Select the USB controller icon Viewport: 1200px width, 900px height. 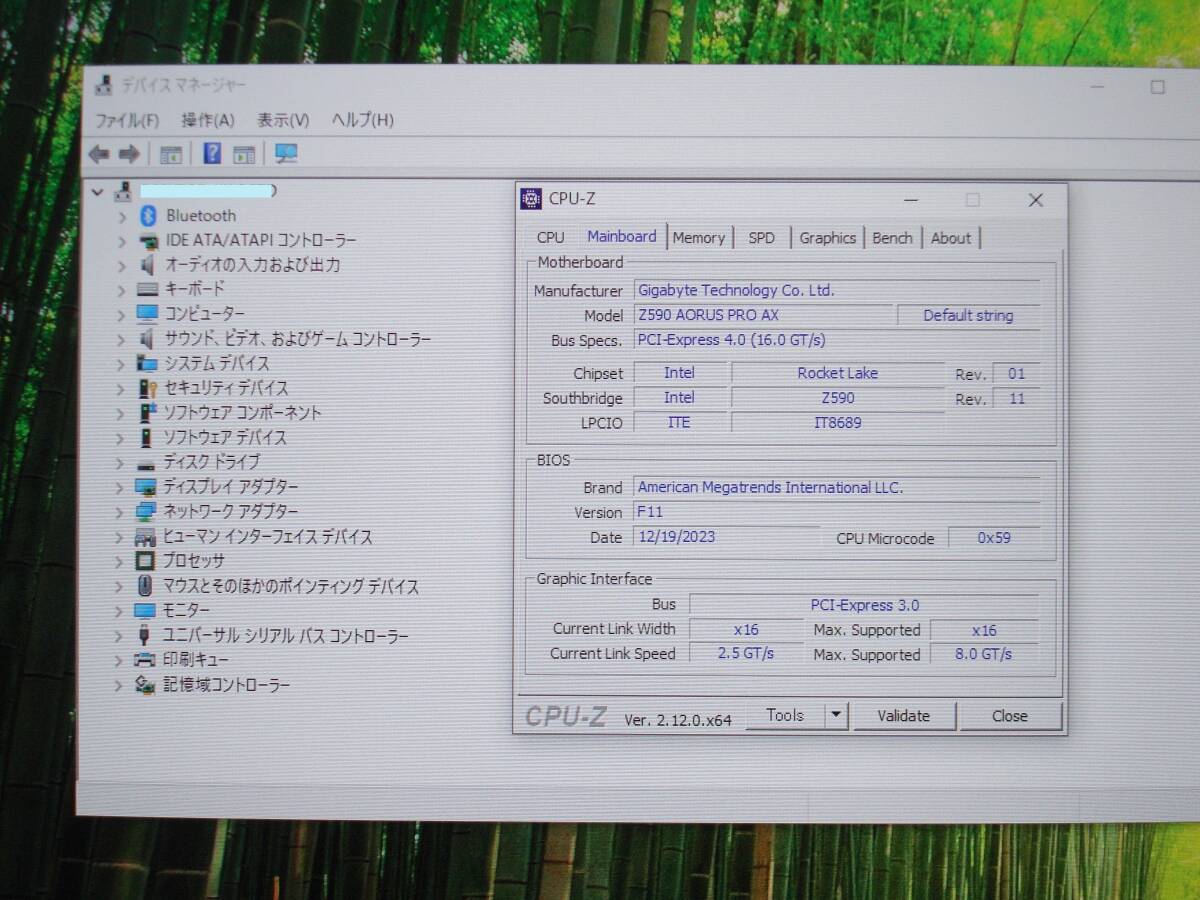pyautogui.click(x=145, y=635)
